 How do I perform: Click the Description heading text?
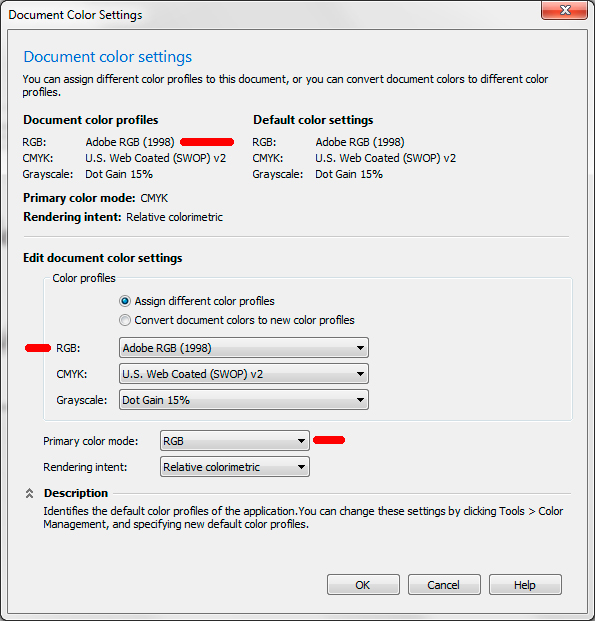point(76,493)
